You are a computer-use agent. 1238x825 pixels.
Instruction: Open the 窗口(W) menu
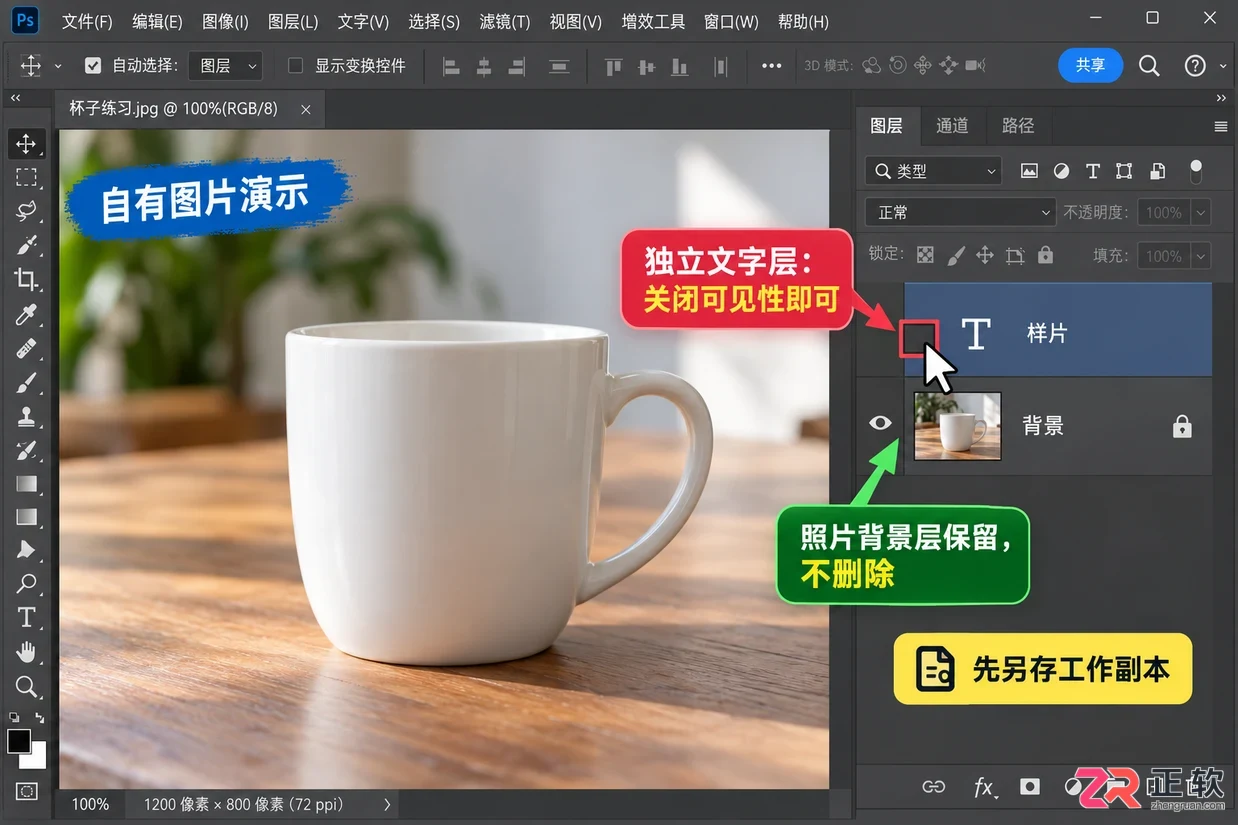pyautogui.click(x=731, y=21)
